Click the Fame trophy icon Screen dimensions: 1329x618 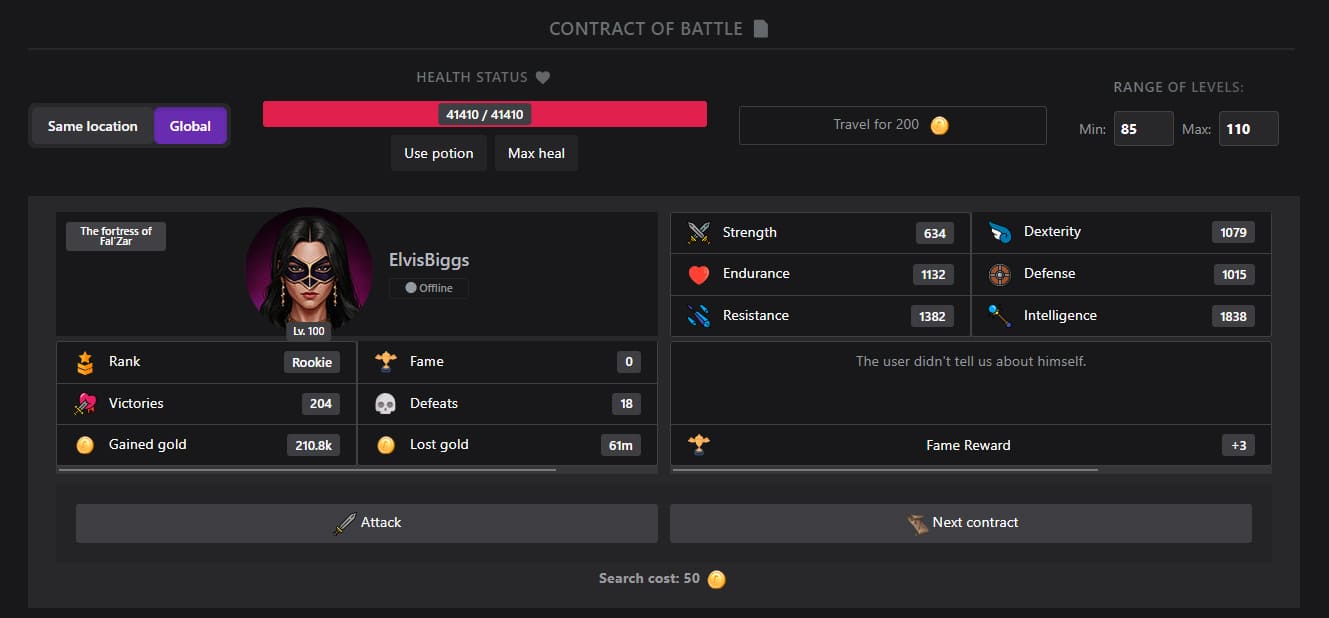tap(386, 362)
